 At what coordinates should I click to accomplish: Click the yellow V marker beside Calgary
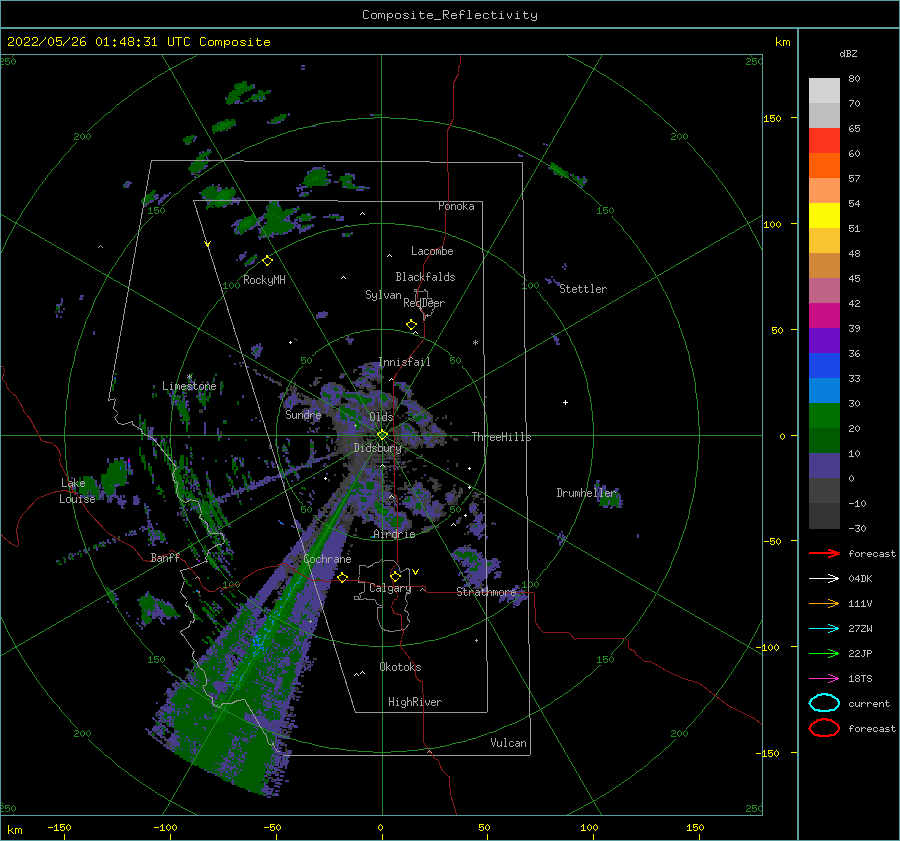pos(416,572)
